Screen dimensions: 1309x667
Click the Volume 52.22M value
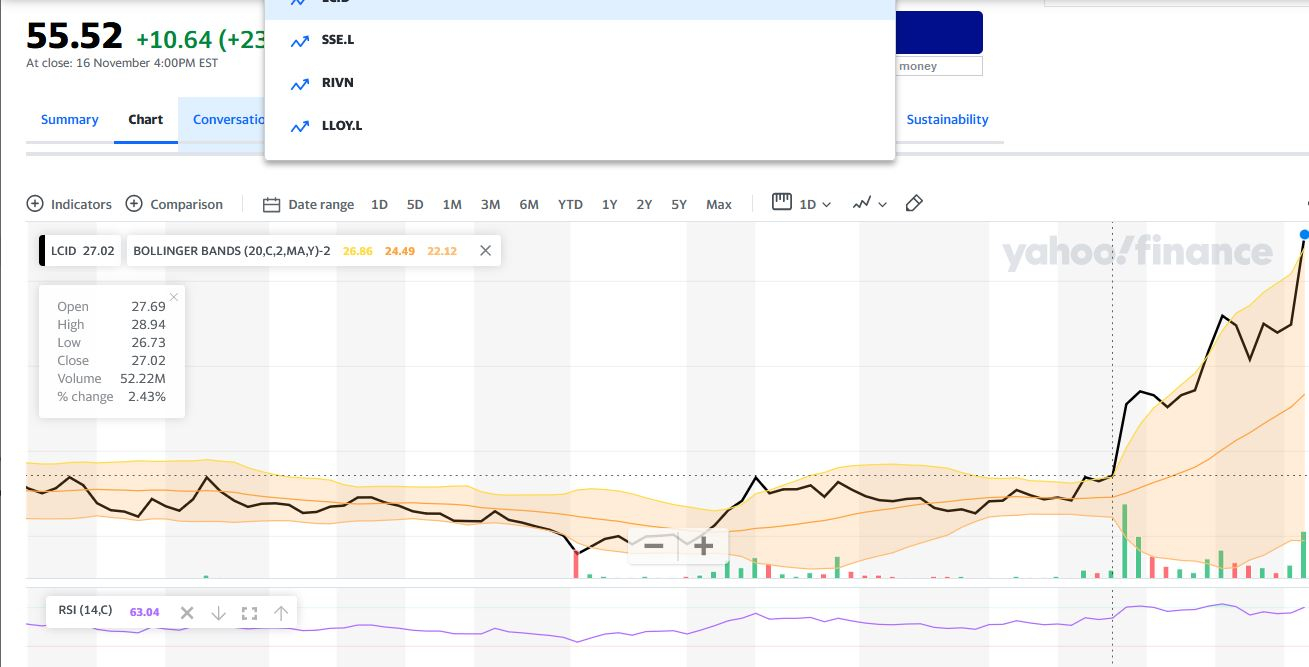click(x=143, y=378)
